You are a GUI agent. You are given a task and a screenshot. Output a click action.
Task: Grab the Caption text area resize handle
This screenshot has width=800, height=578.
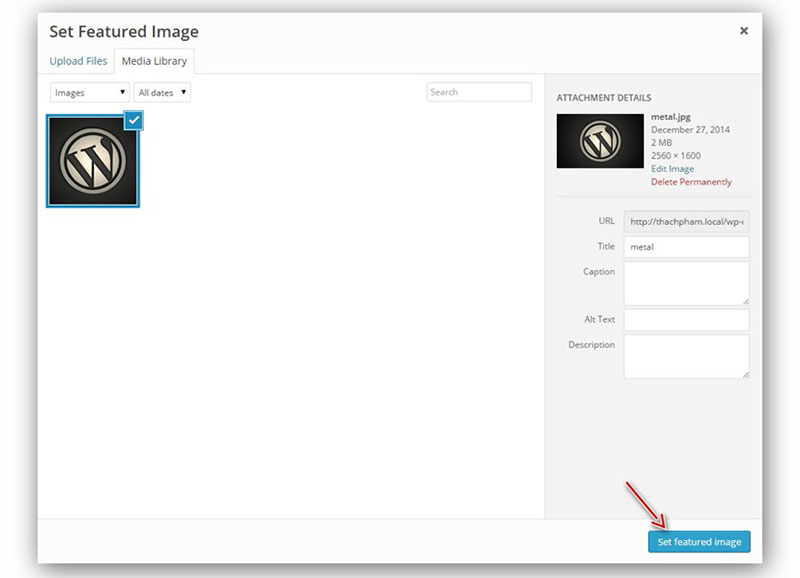[745, 301]
